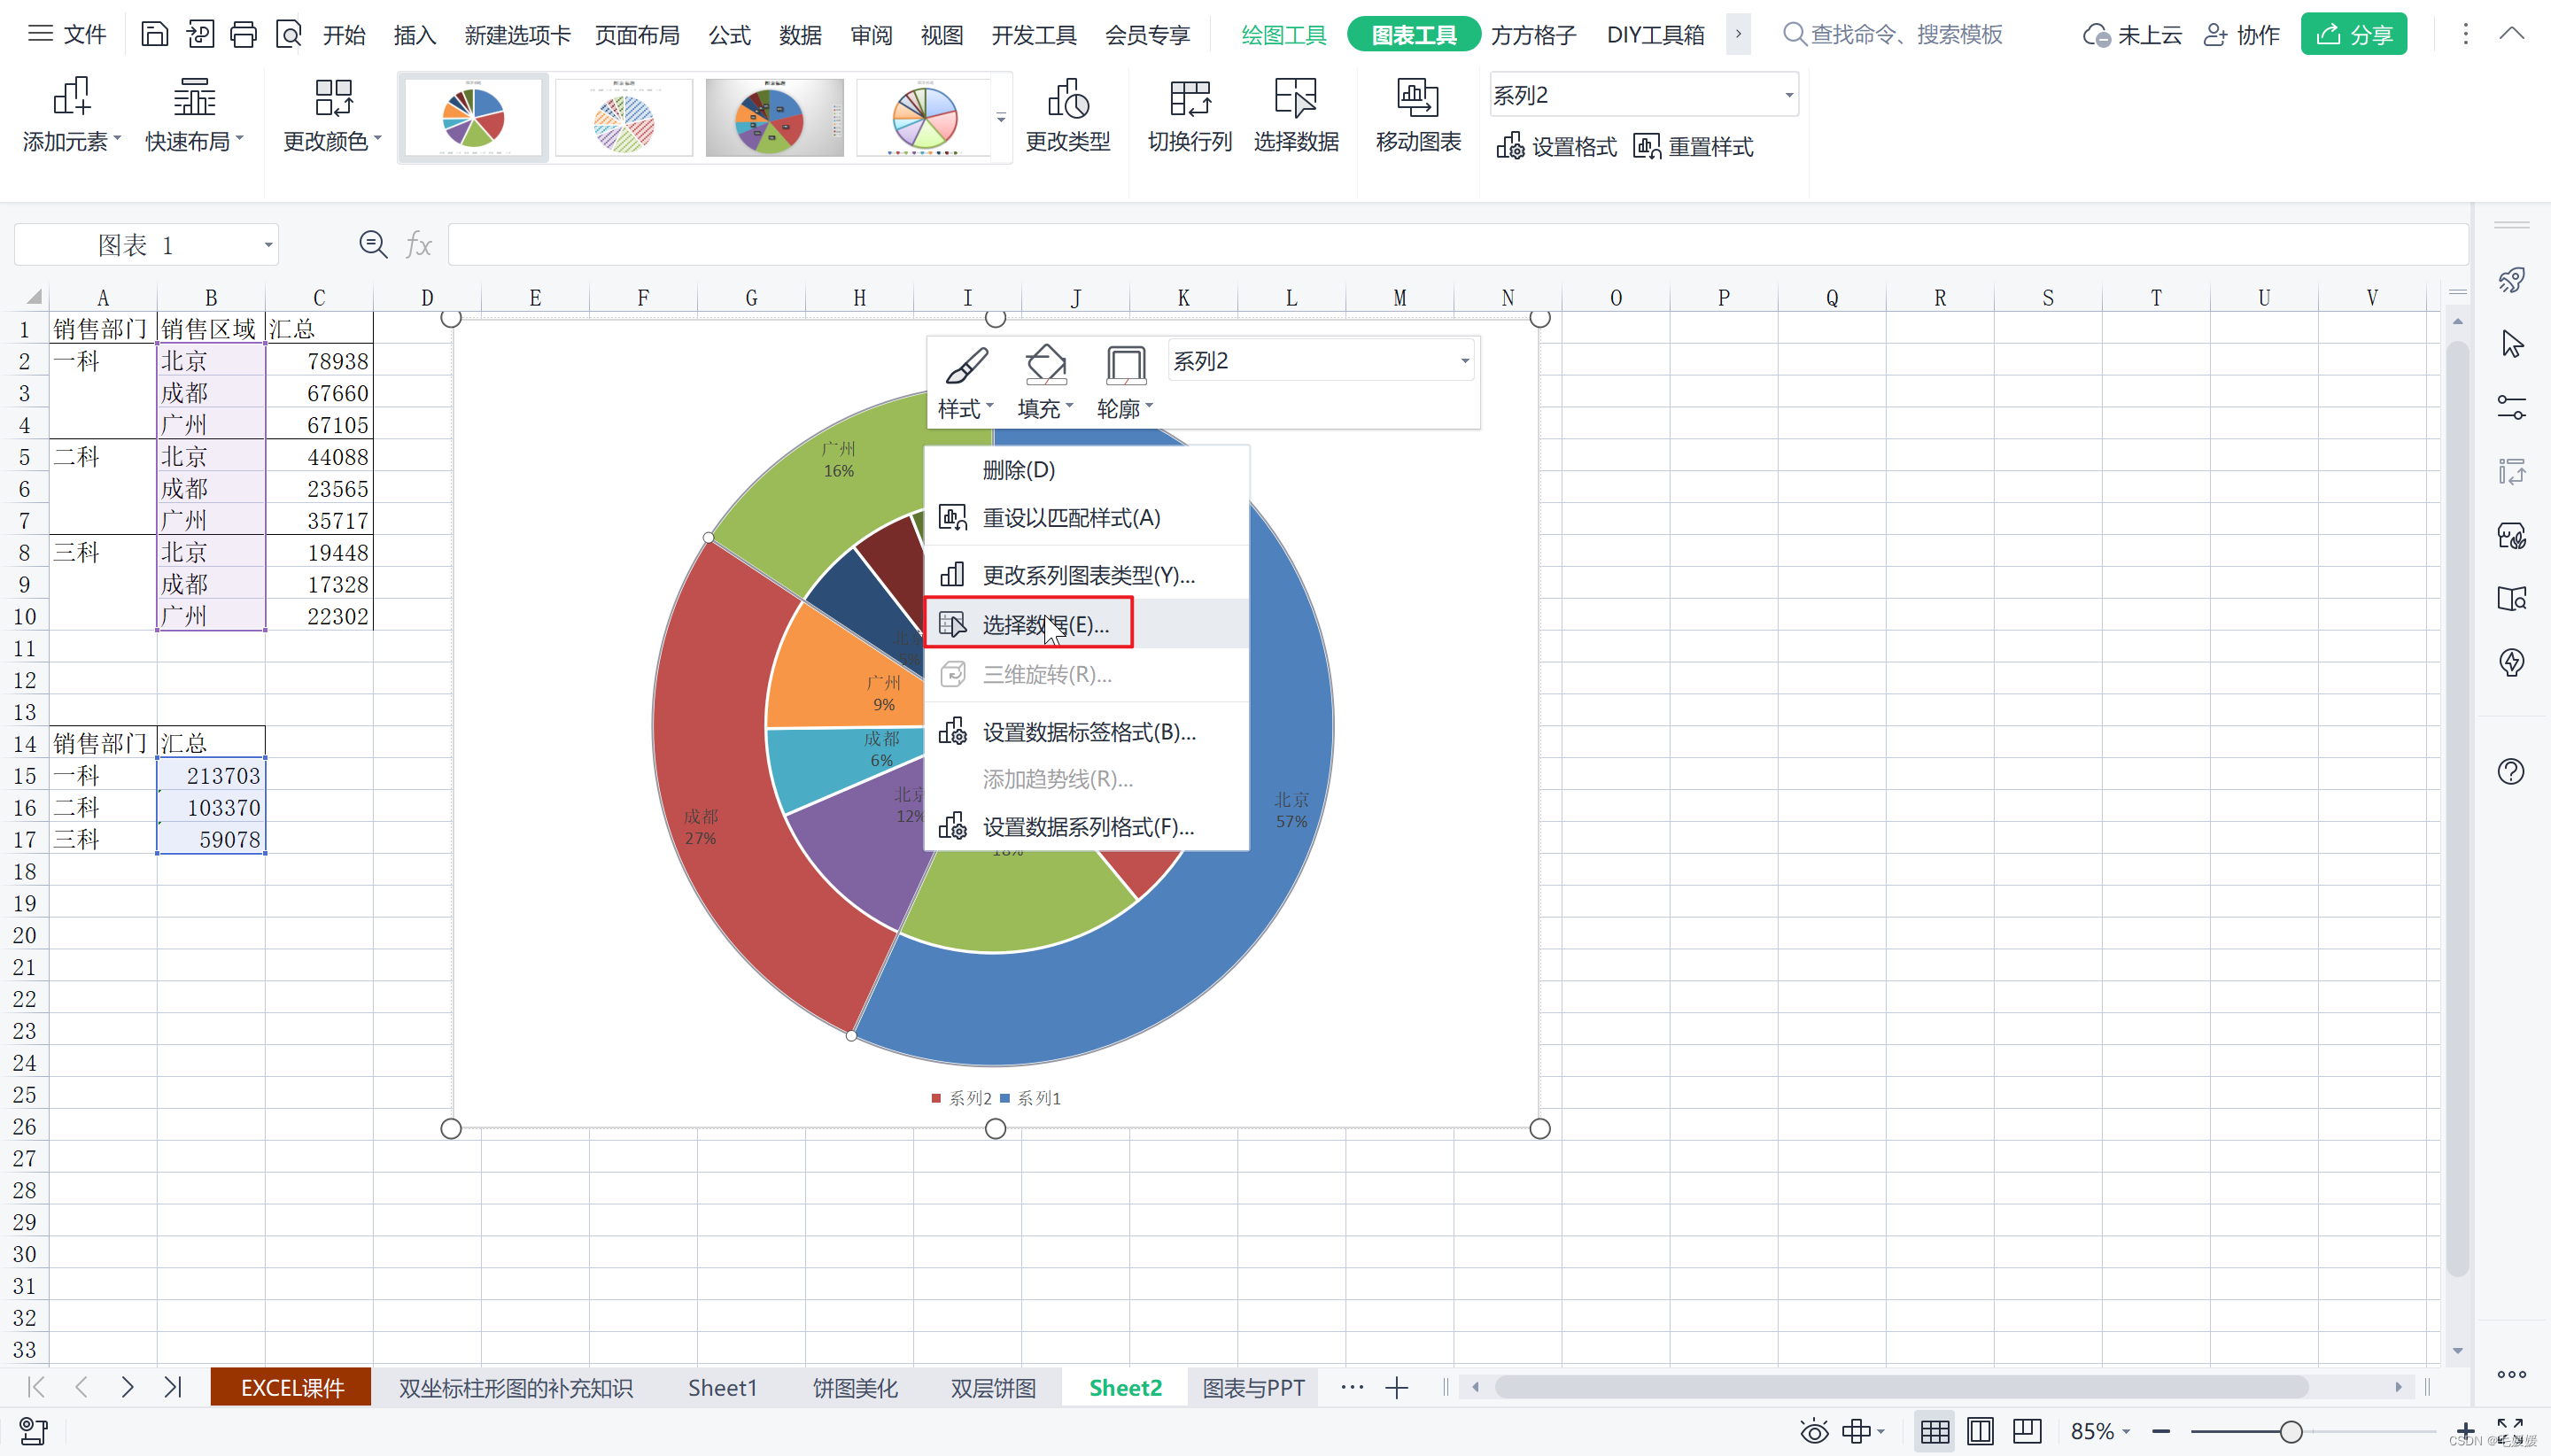Switch to normal grid view
2551x1456 pixels.
click(x=1934, y=1432)
